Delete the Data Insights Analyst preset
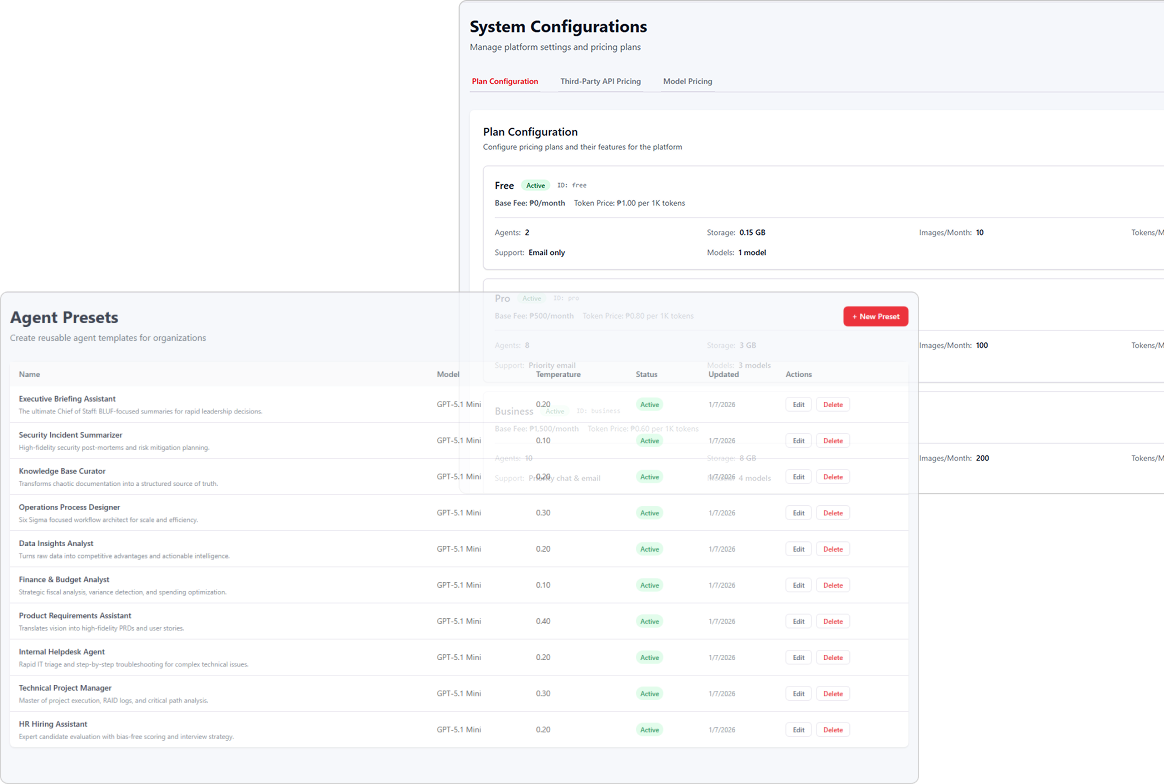This screenshot has height=784, width=1164. pyautogui.click(x=833, y=549)
